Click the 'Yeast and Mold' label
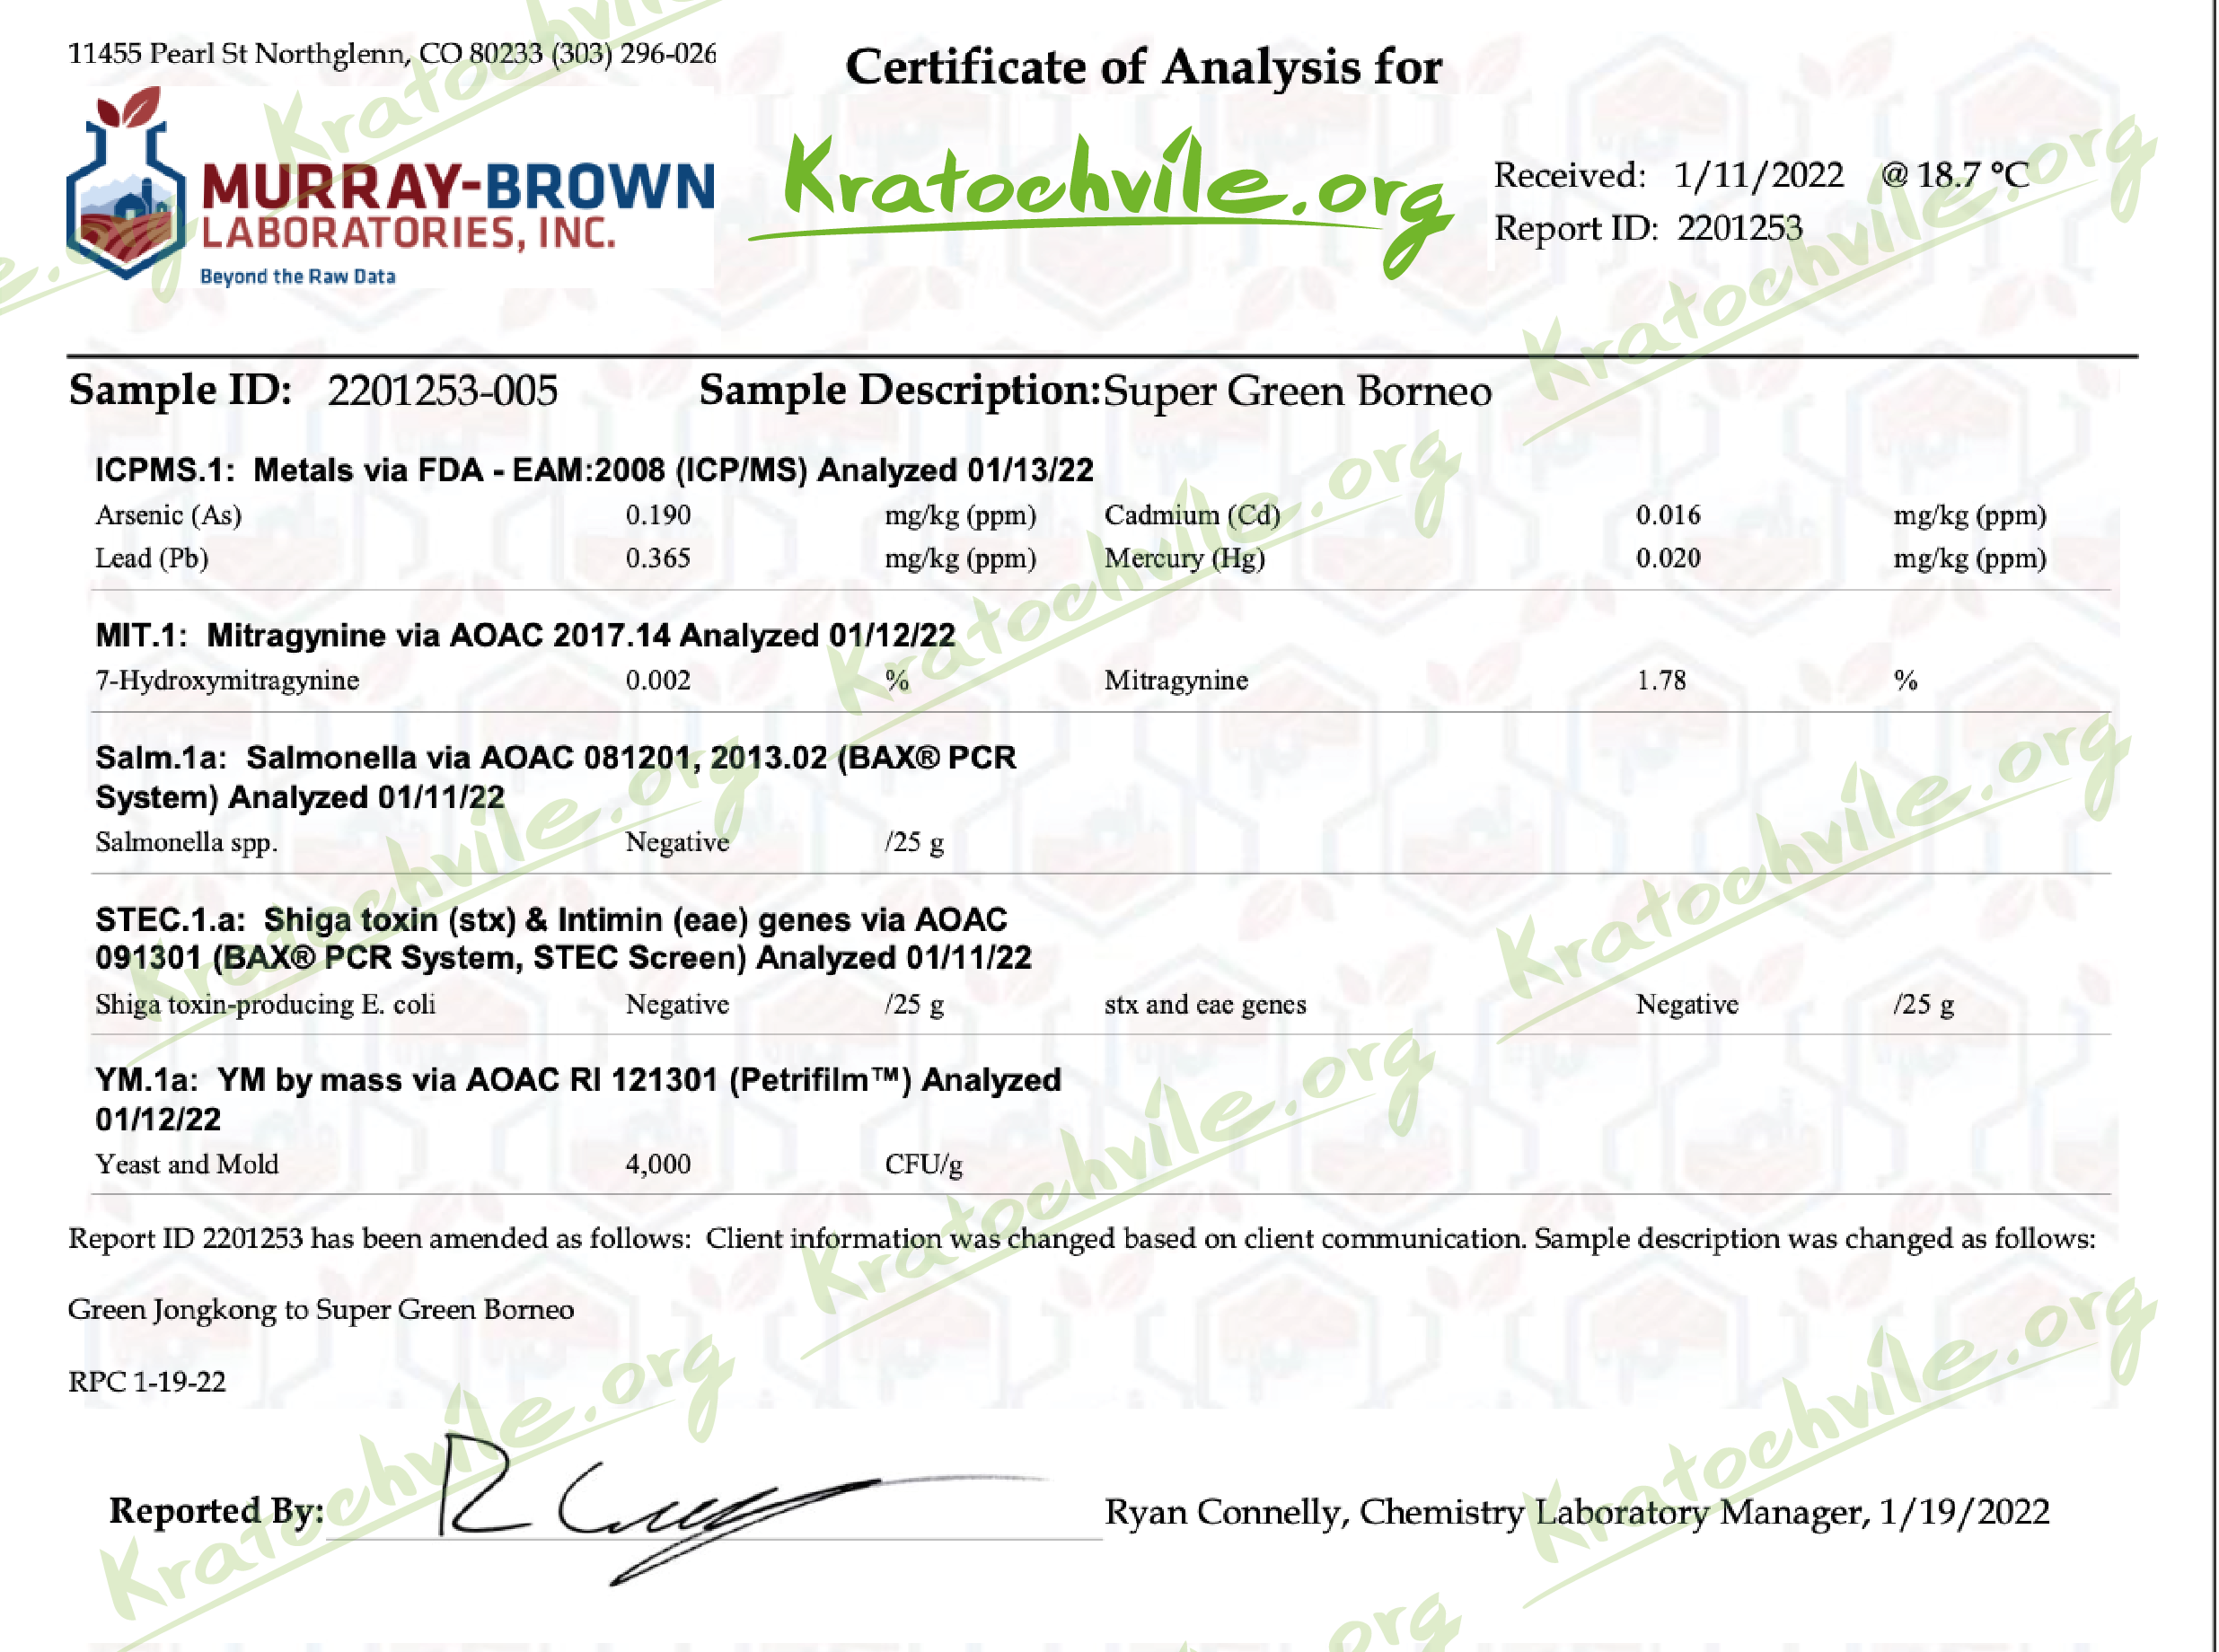 (x=186, y=1164)
